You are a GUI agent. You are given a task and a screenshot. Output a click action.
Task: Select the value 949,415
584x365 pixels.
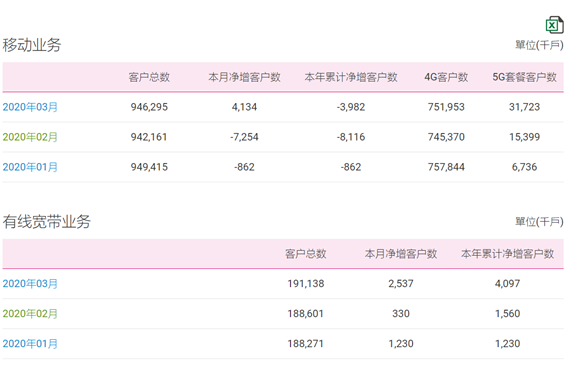(149, 167)
